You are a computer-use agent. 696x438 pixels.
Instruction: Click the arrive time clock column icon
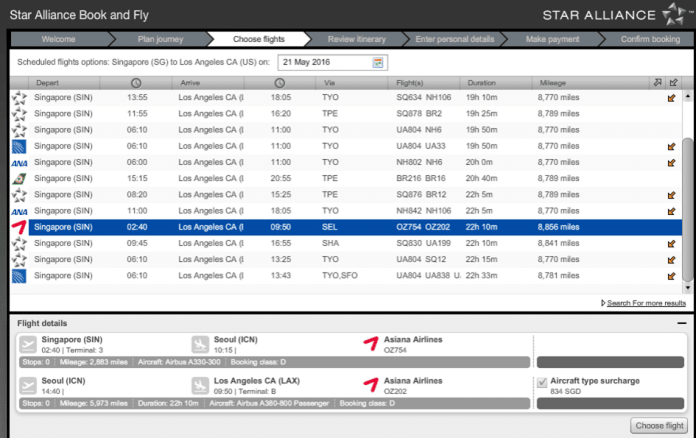click(x=279, y=83)
